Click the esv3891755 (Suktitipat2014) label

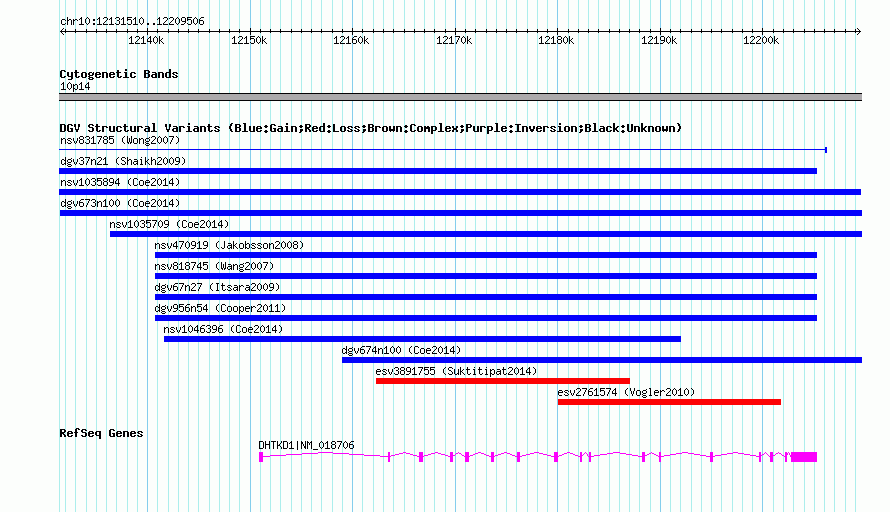[x=456, y=371]
